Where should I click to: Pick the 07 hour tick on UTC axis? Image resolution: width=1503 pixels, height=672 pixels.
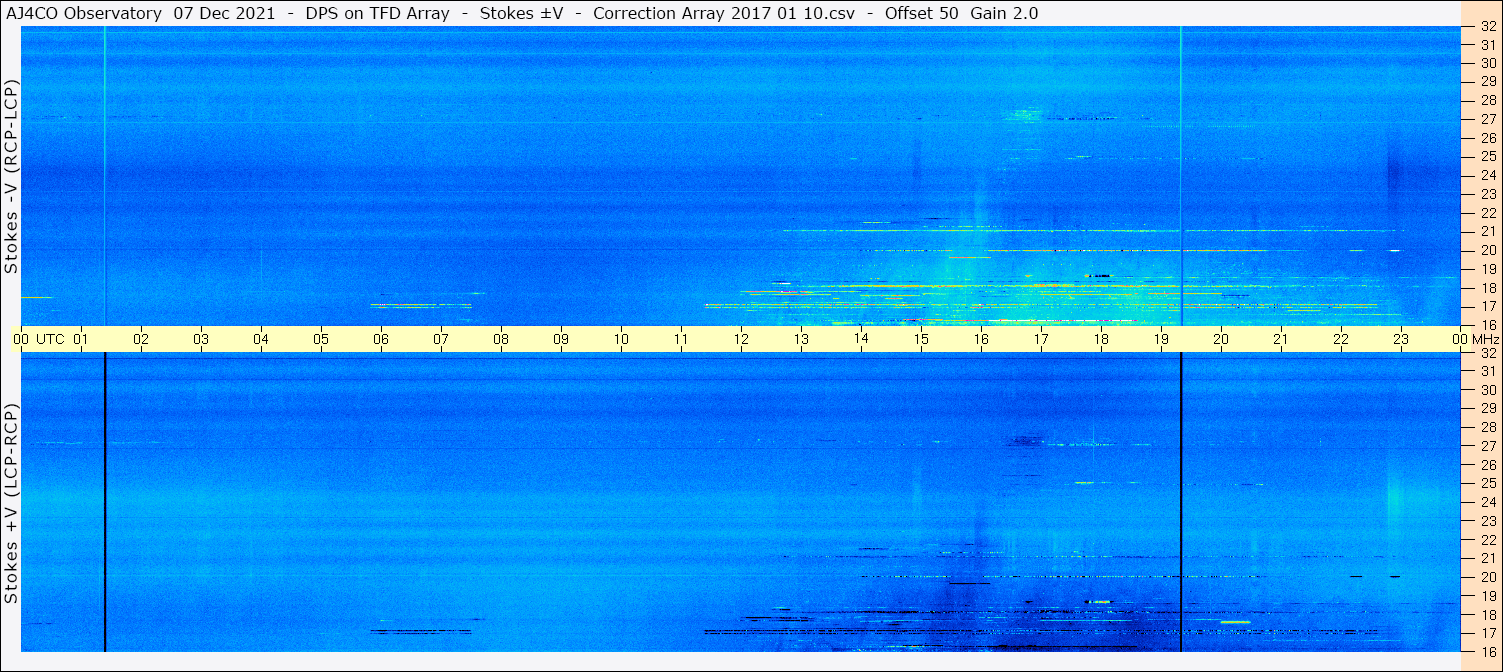tap(441, 339)
